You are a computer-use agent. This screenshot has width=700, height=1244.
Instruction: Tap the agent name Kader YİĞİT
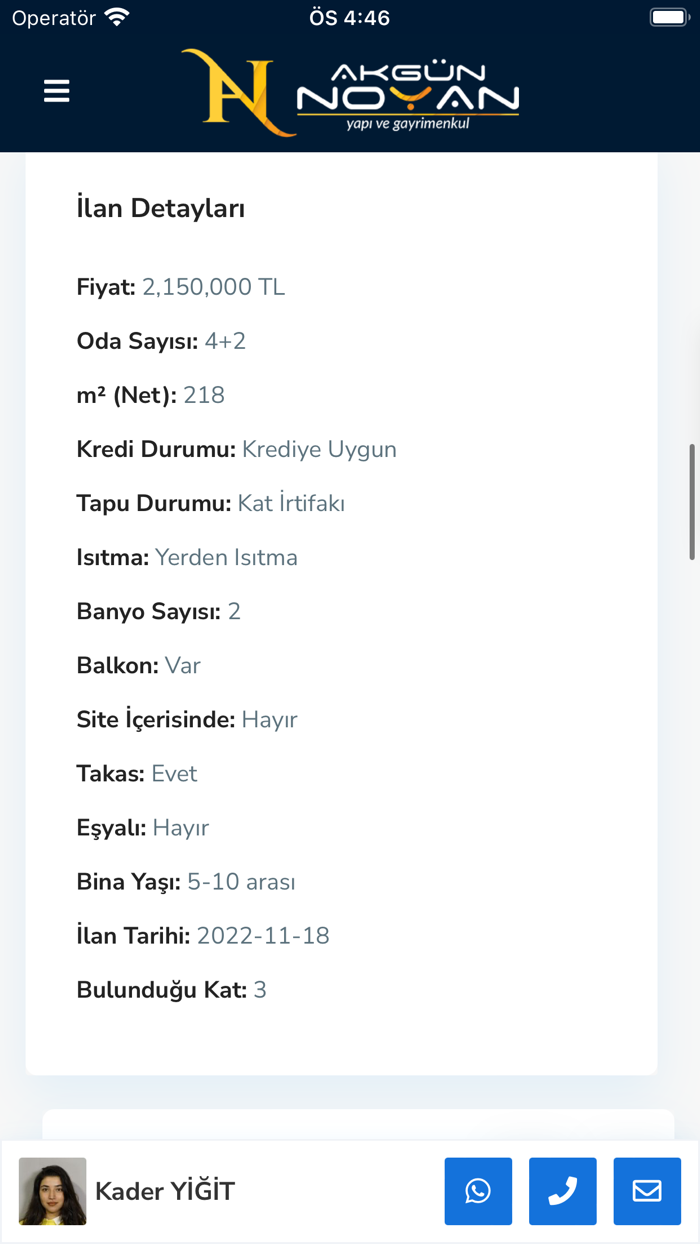pyautogui.click(x=164, y=1191)
